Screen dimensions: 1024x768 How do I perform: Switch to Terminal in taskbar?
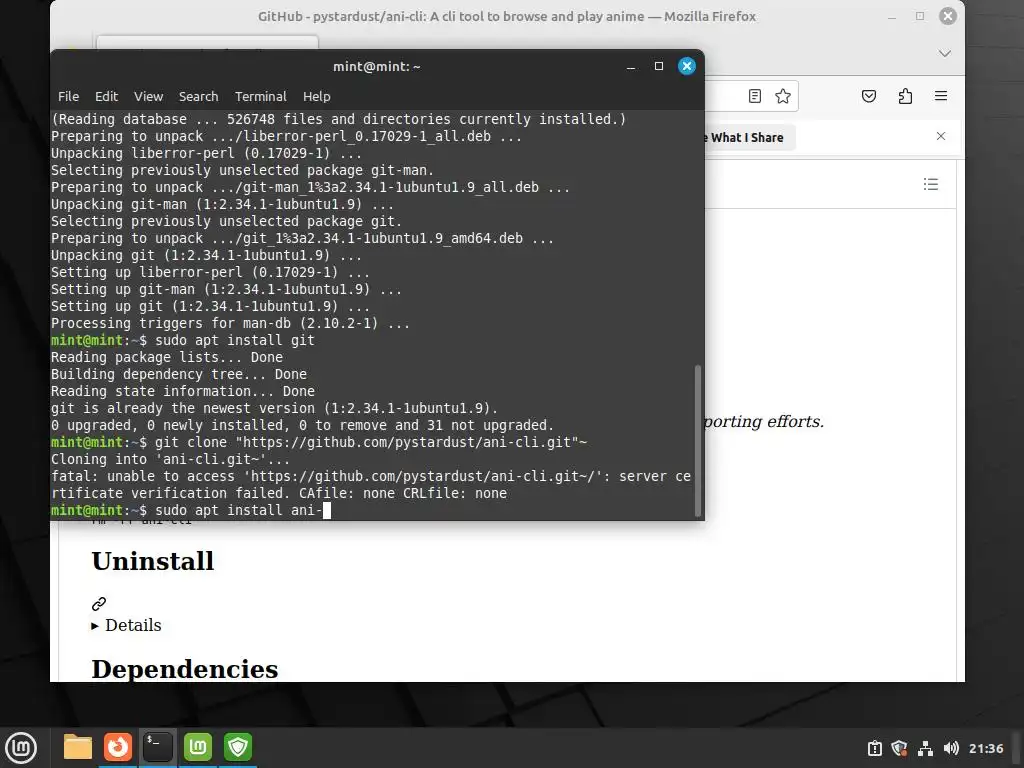157,747
